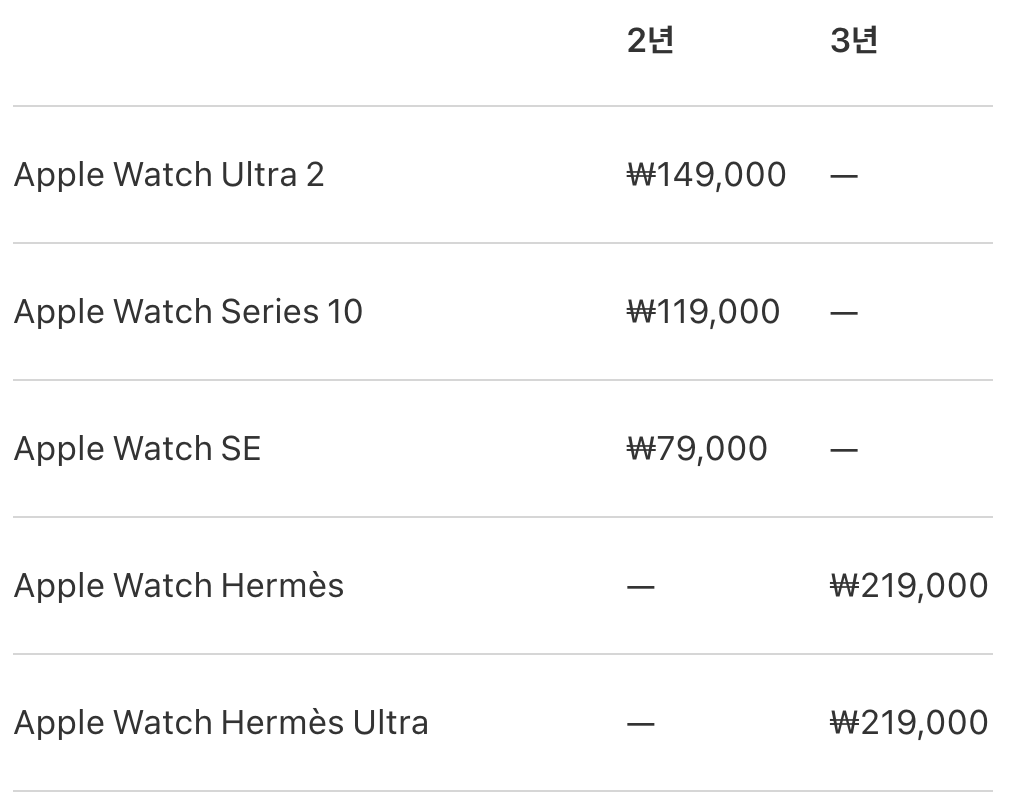
Task: Select the Apple Watch Hermès row label
Action: tap(179, 586)
